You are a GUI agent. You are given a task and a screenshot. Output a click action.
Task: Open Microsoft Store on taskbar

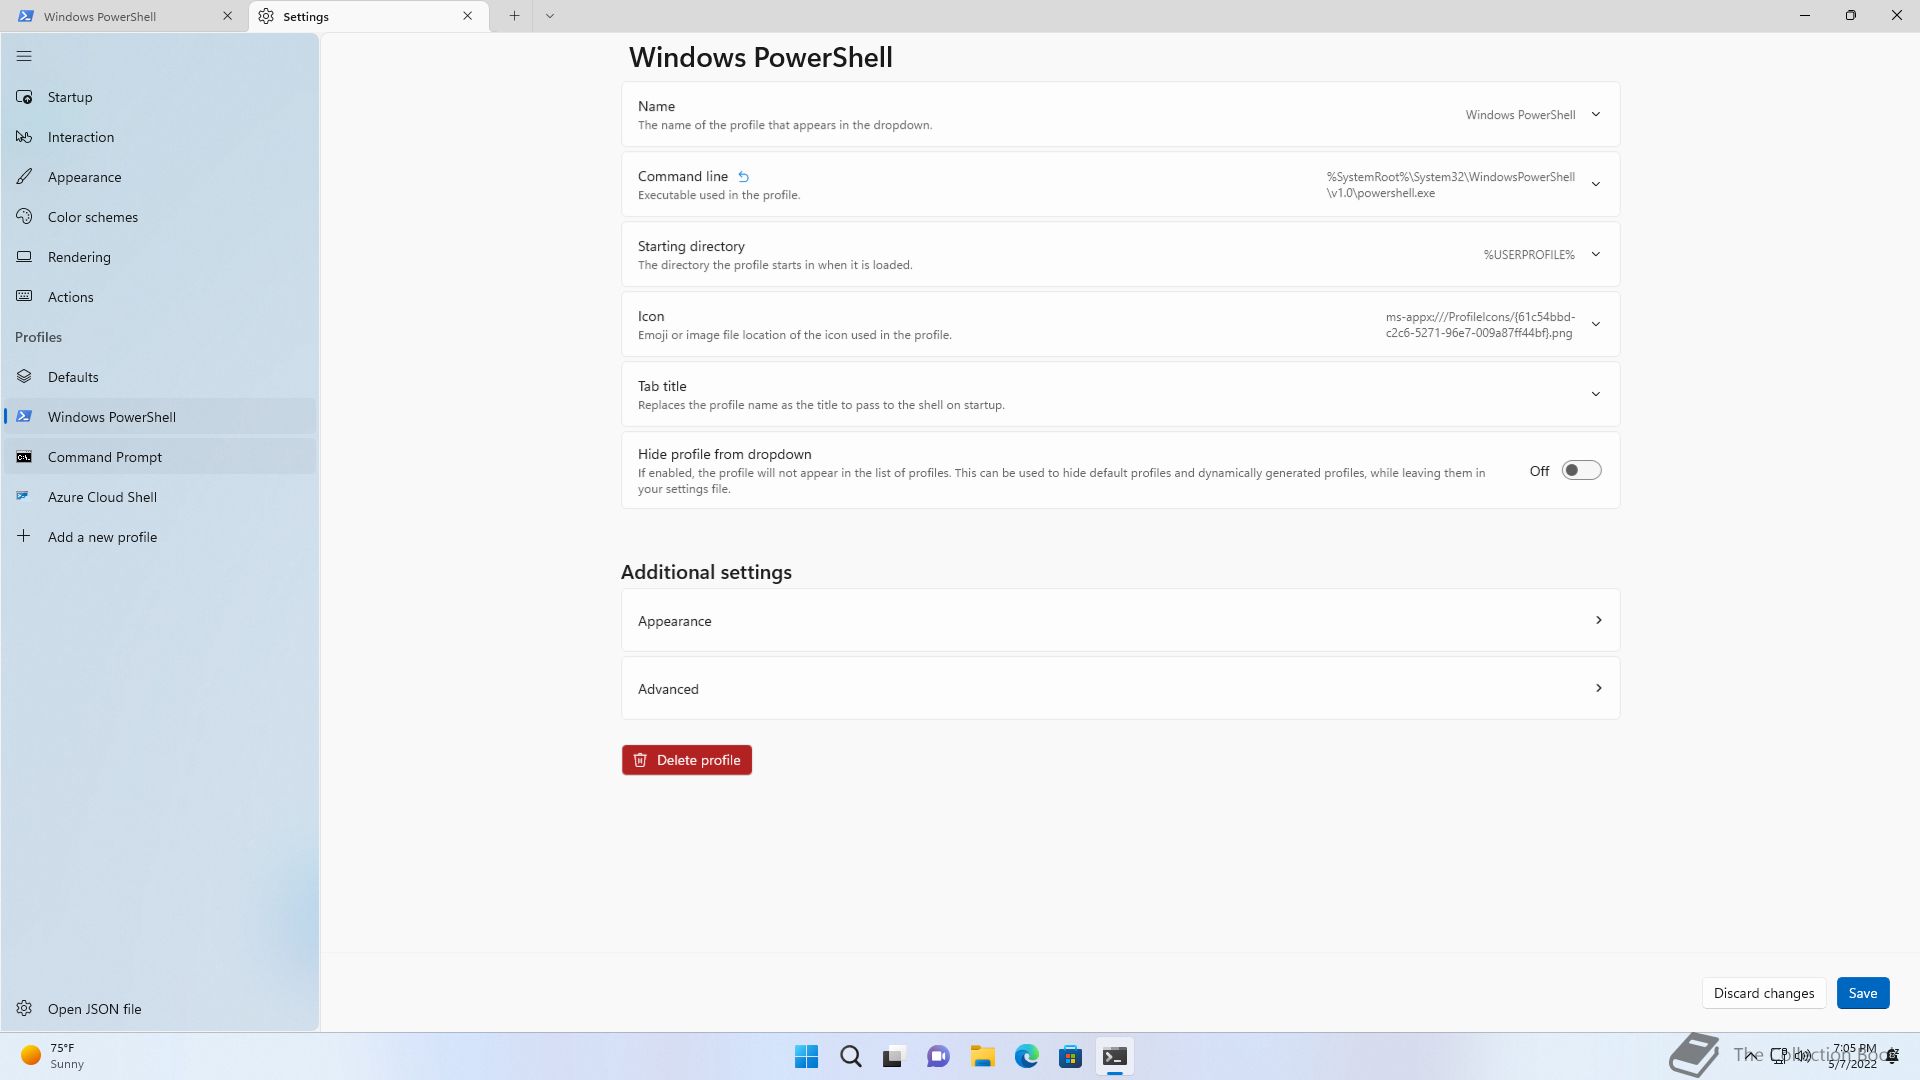click(x=1070, y=1056)
